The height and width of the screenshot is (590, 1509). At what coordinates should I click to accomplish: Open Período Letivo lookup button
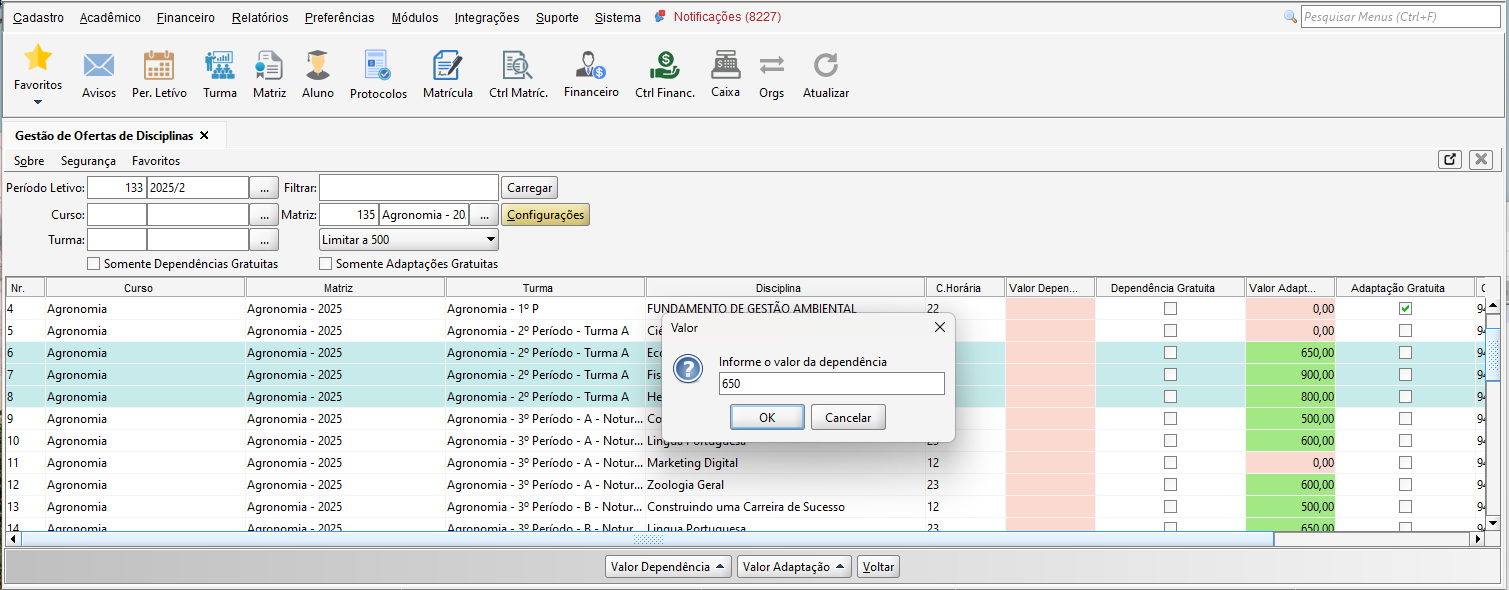point(263,188)
